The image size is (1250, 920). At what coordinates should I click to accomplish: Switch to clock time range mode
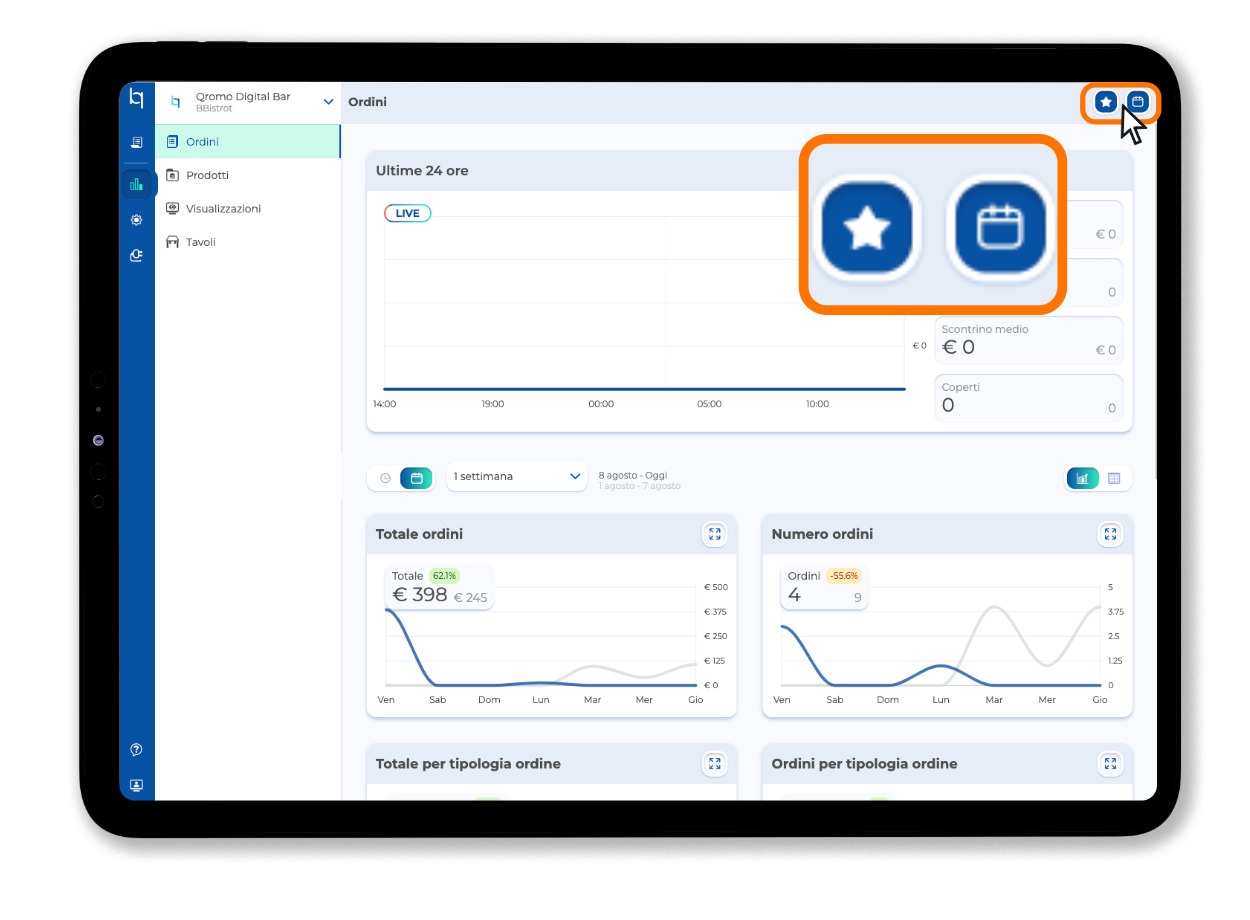[x=385, y=478]
